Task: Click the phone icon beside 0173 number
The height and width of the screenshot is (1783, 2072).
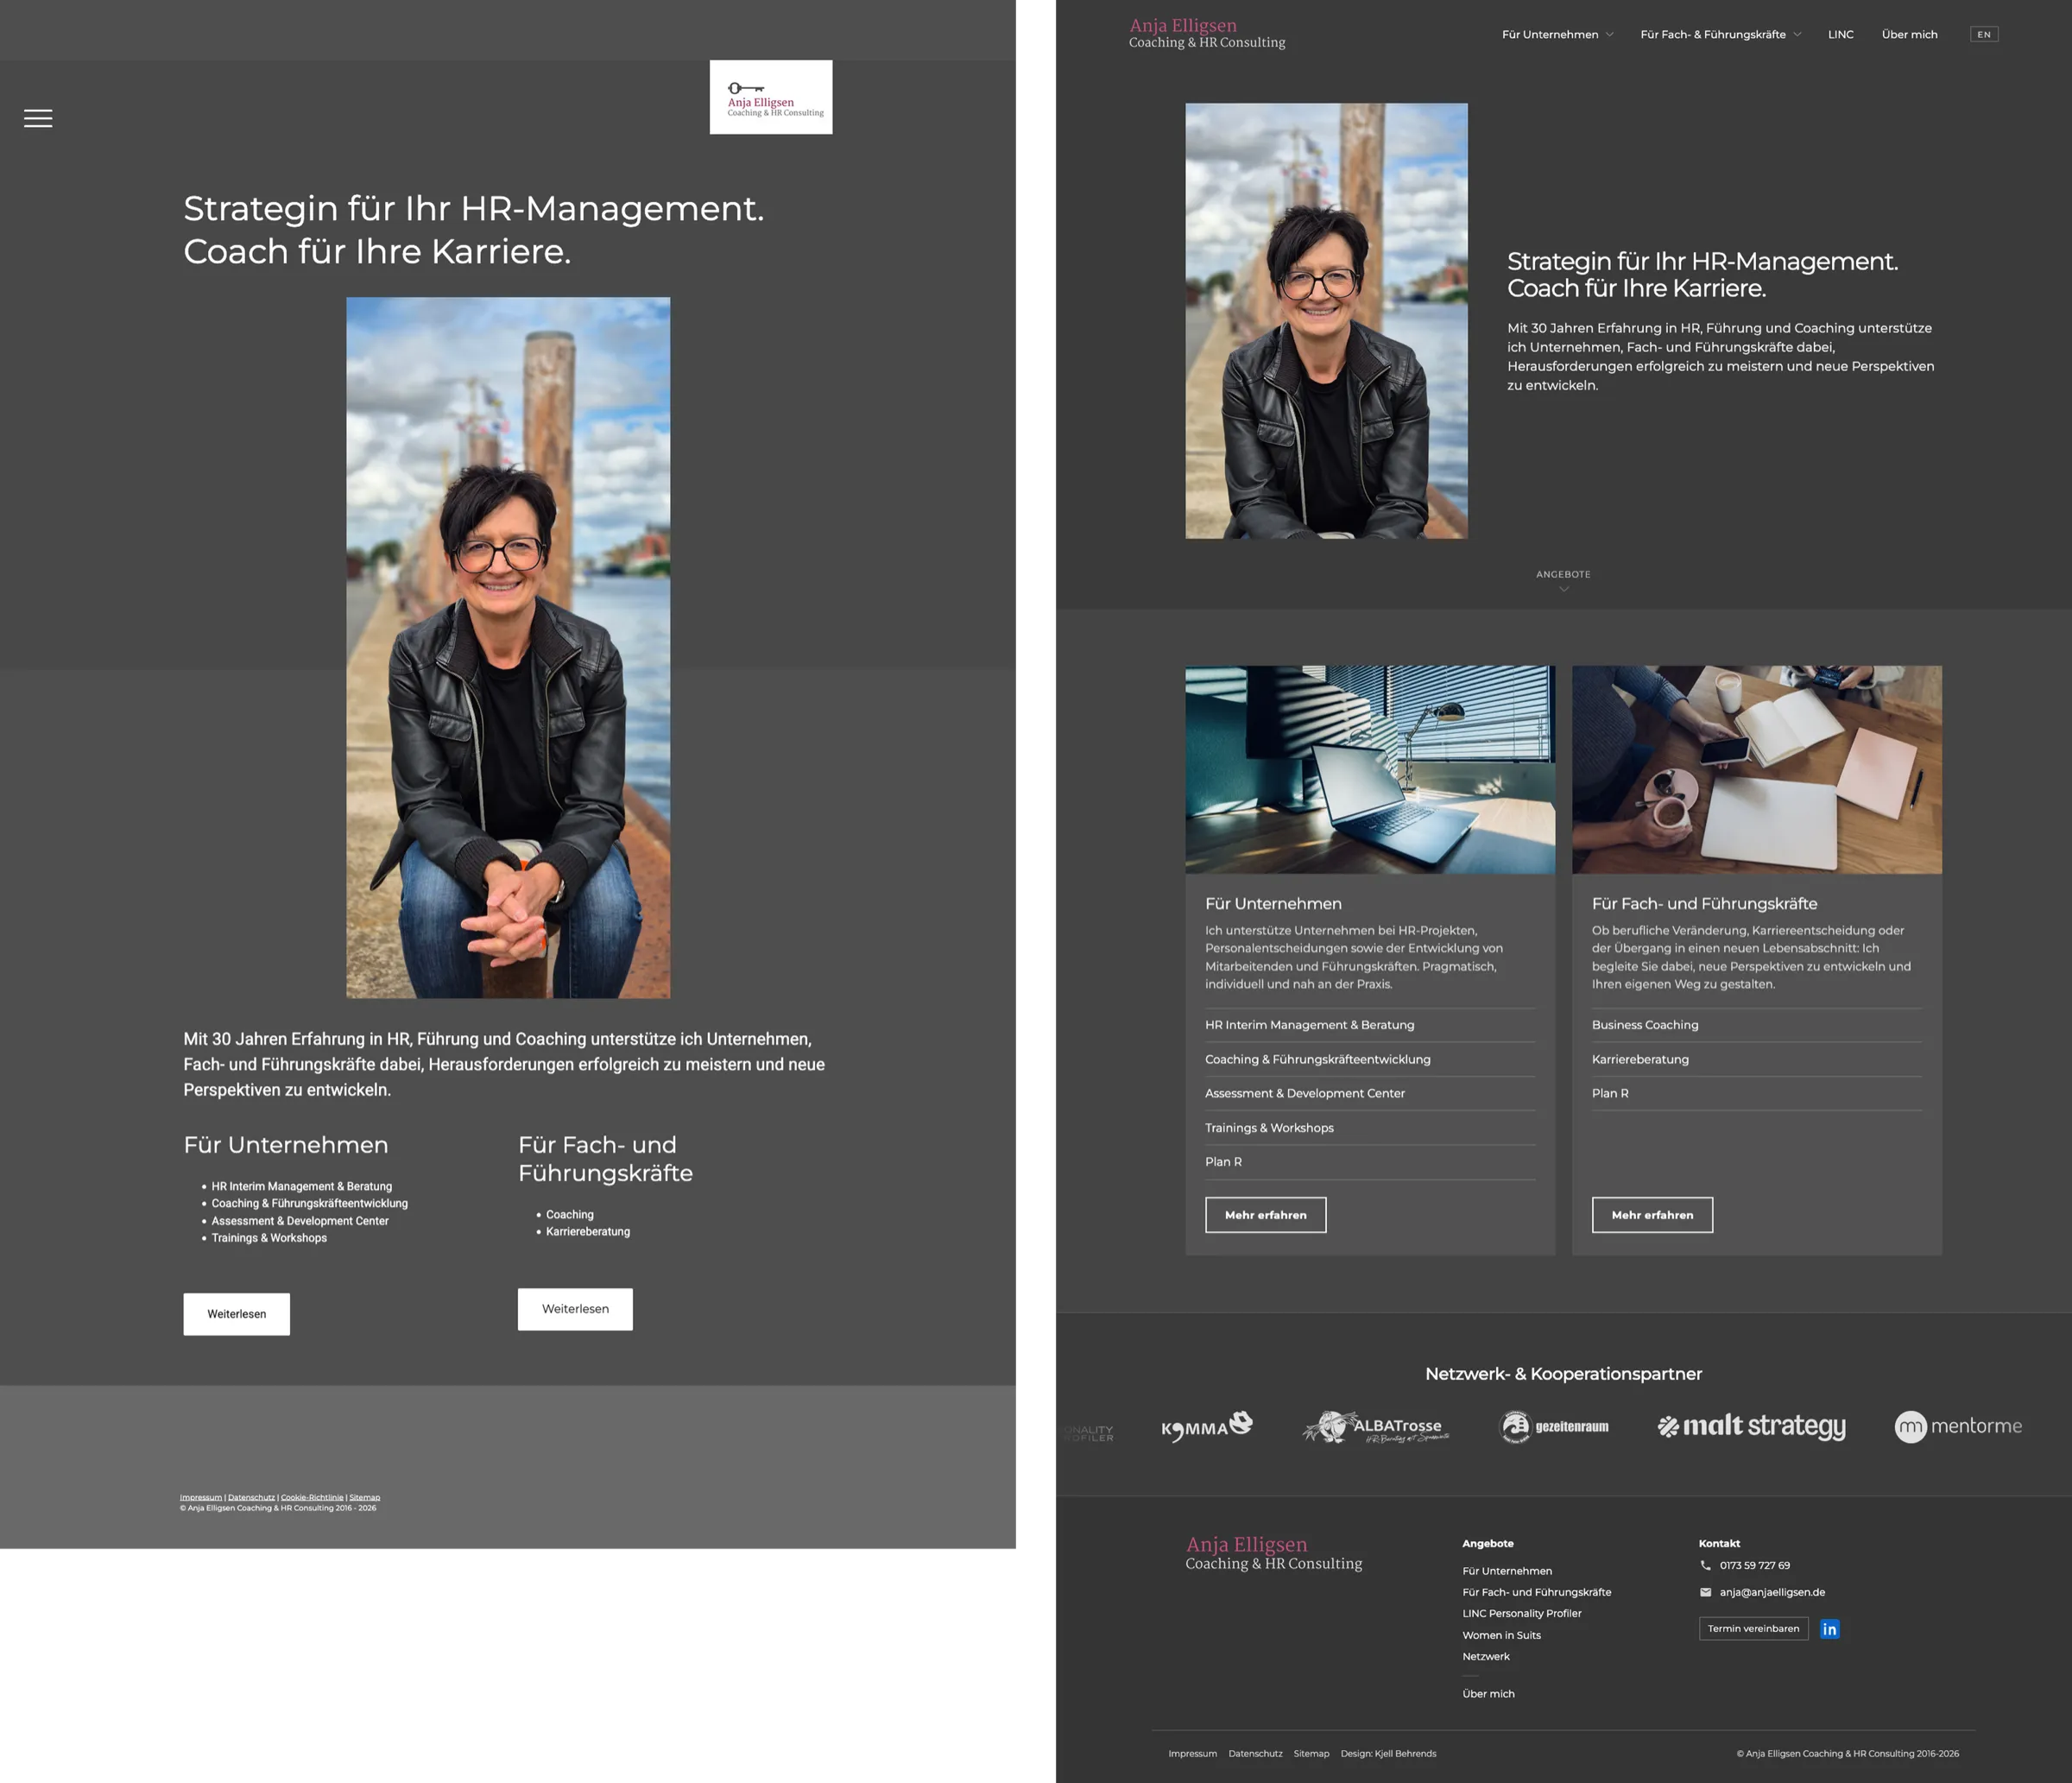Action: (1705, 1565)
